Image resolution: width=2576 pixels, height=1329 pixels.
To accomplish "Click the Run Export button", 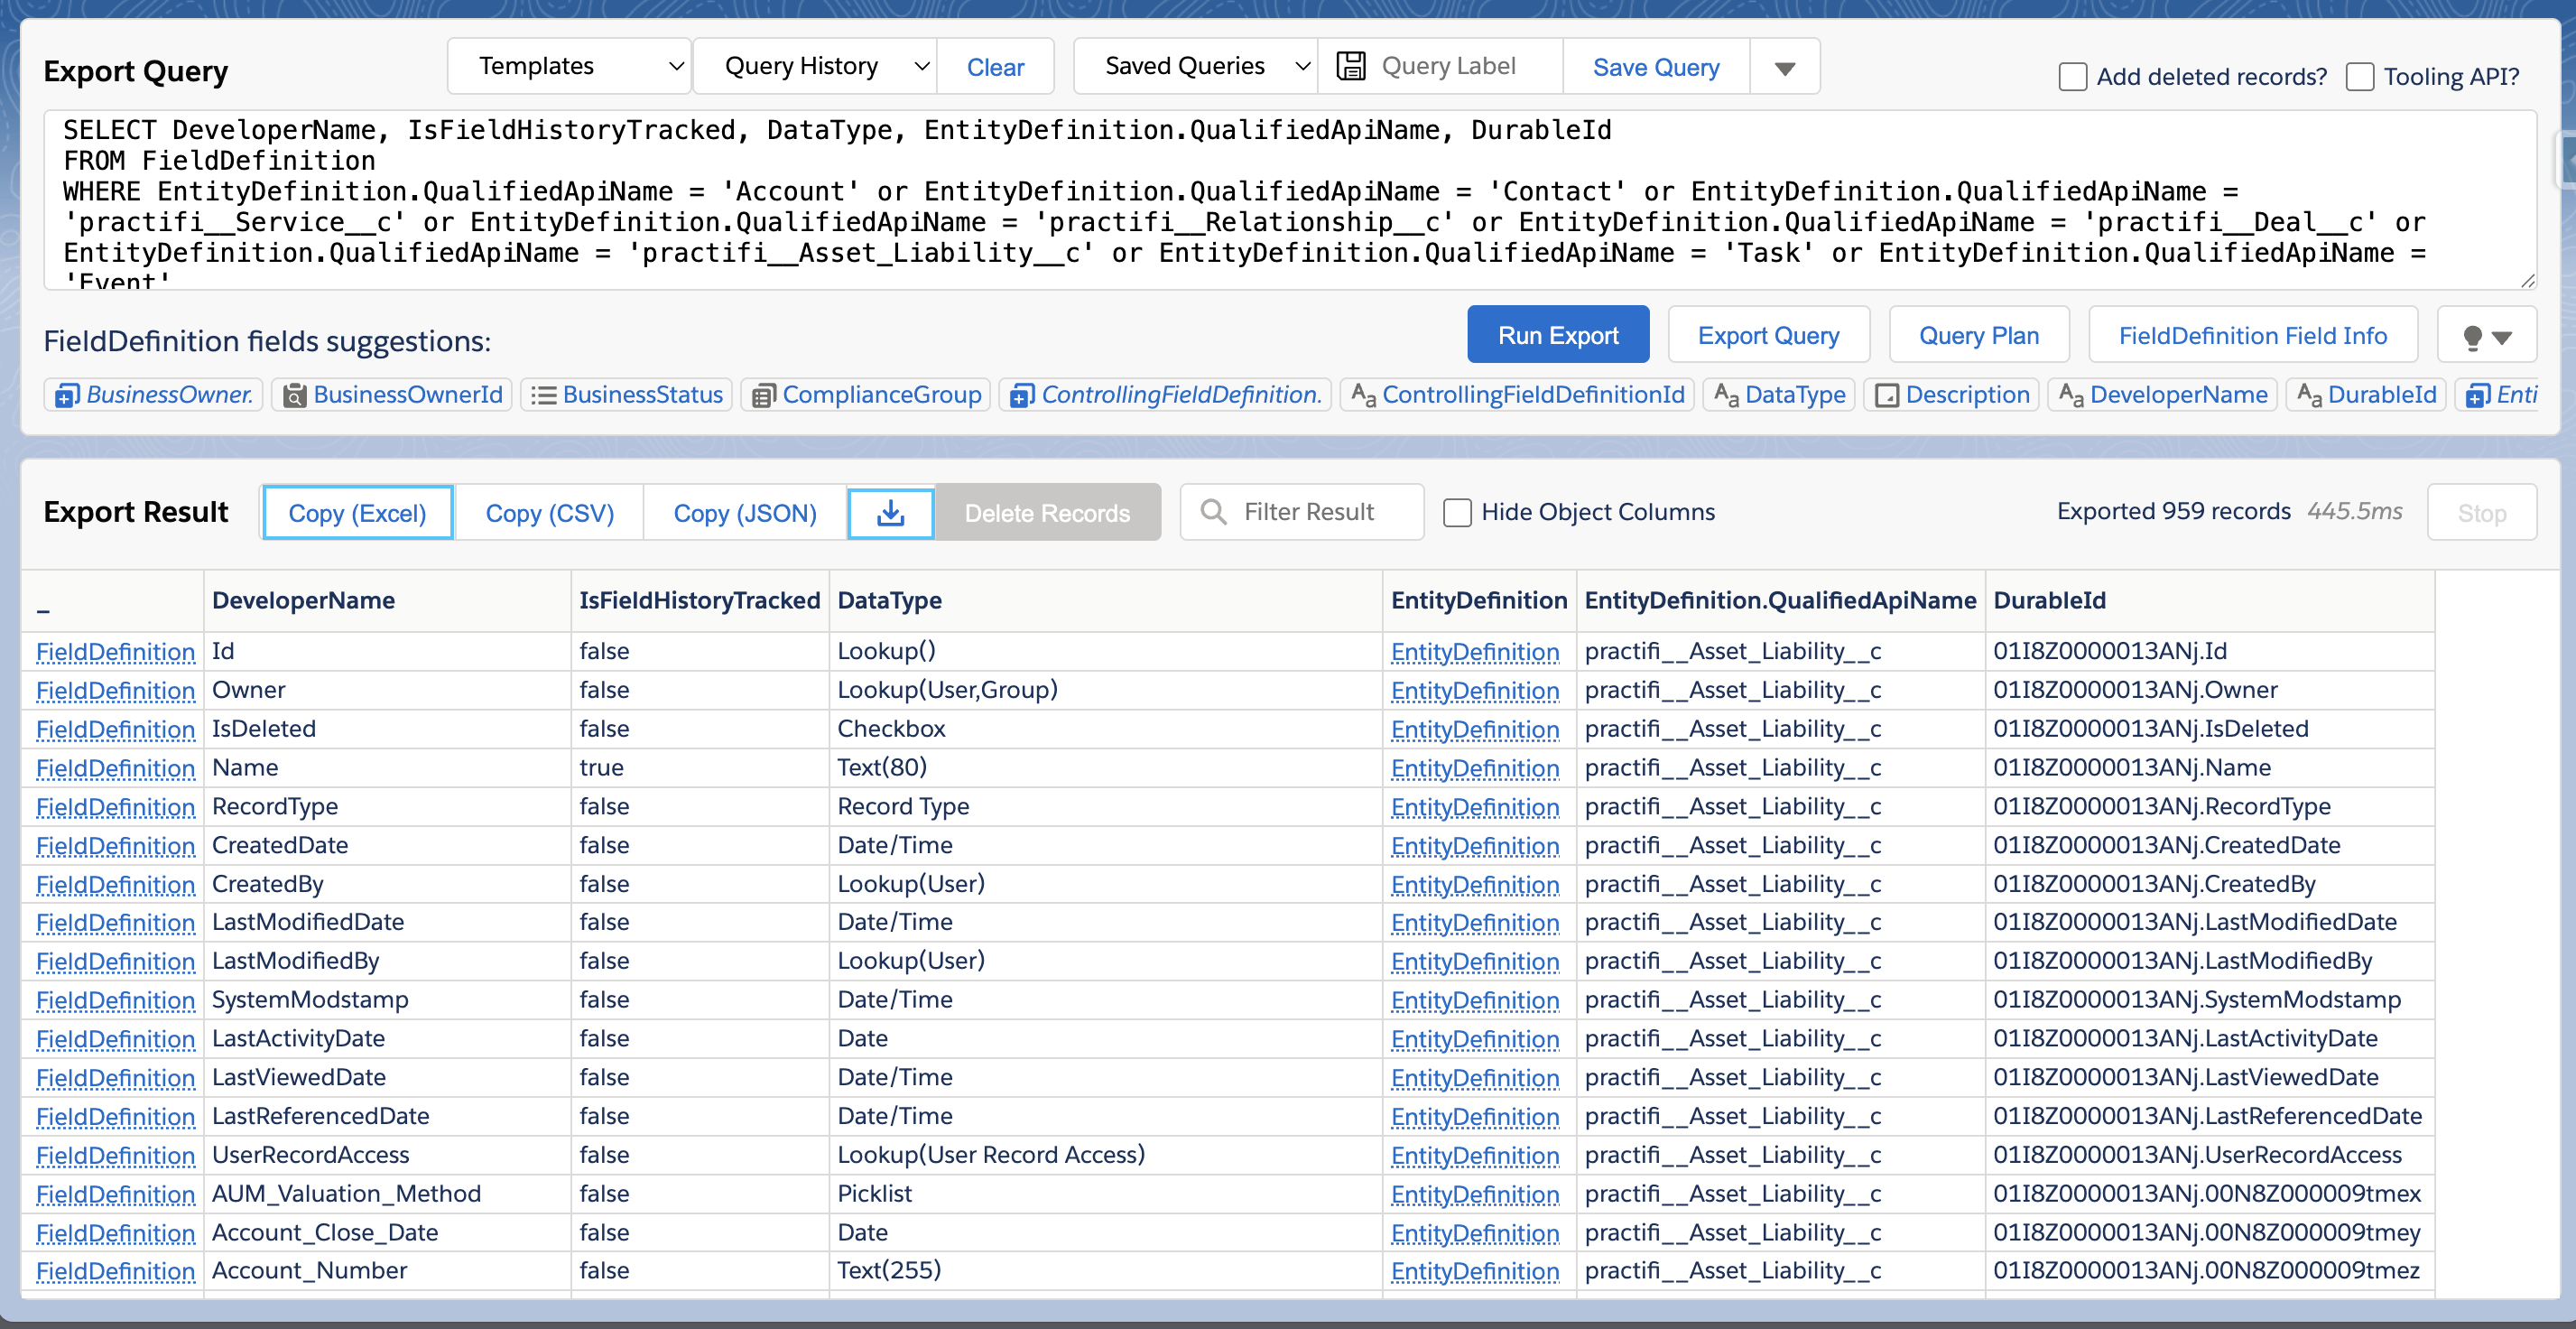I will (x=1557, y=335).
